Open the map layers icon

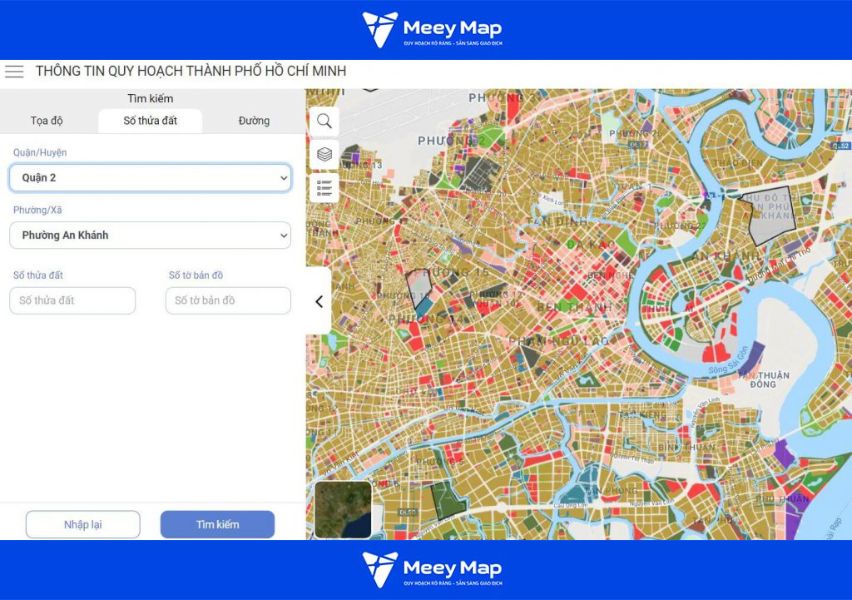[324, 154]
